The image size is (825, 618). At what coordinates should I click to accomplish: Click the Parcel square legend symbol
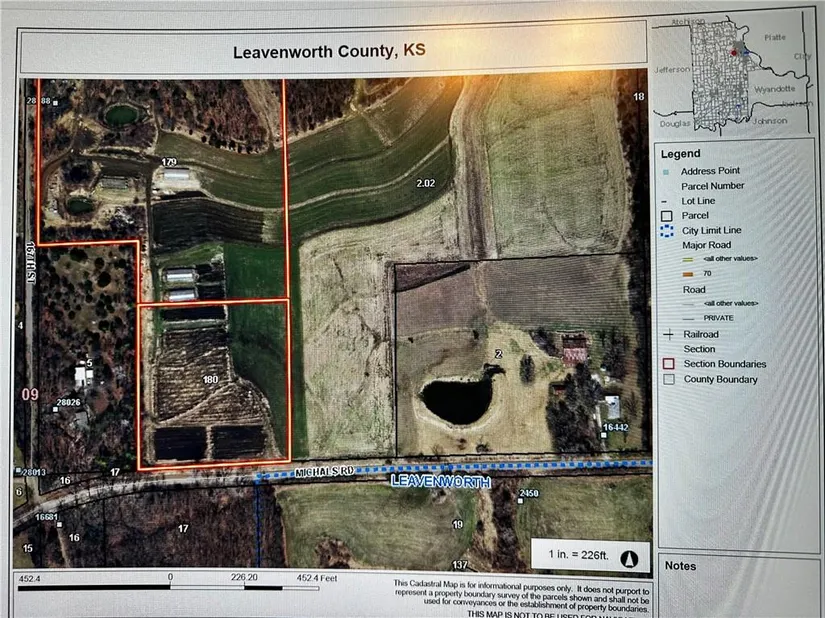(x=667, y=216)
